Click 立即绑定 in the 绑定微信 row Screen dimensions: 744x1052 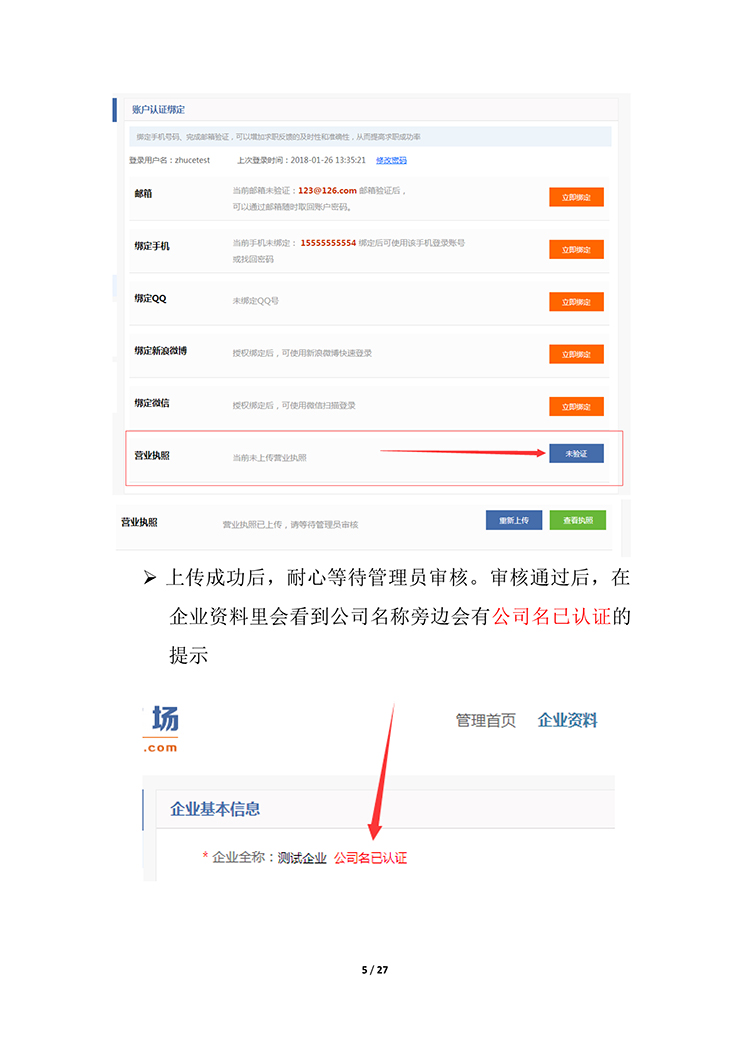click(x=576, y=407)
